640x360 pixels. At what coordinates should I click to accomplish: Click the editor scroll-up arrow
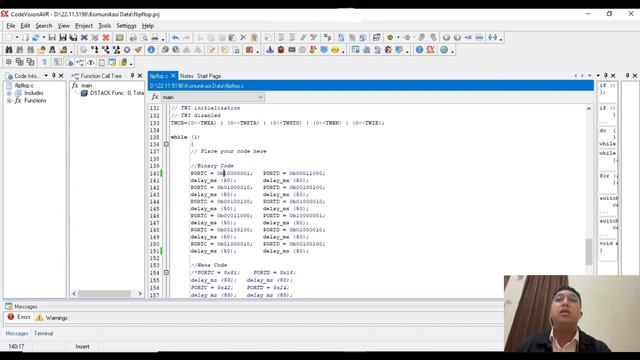tap(589, 109)
